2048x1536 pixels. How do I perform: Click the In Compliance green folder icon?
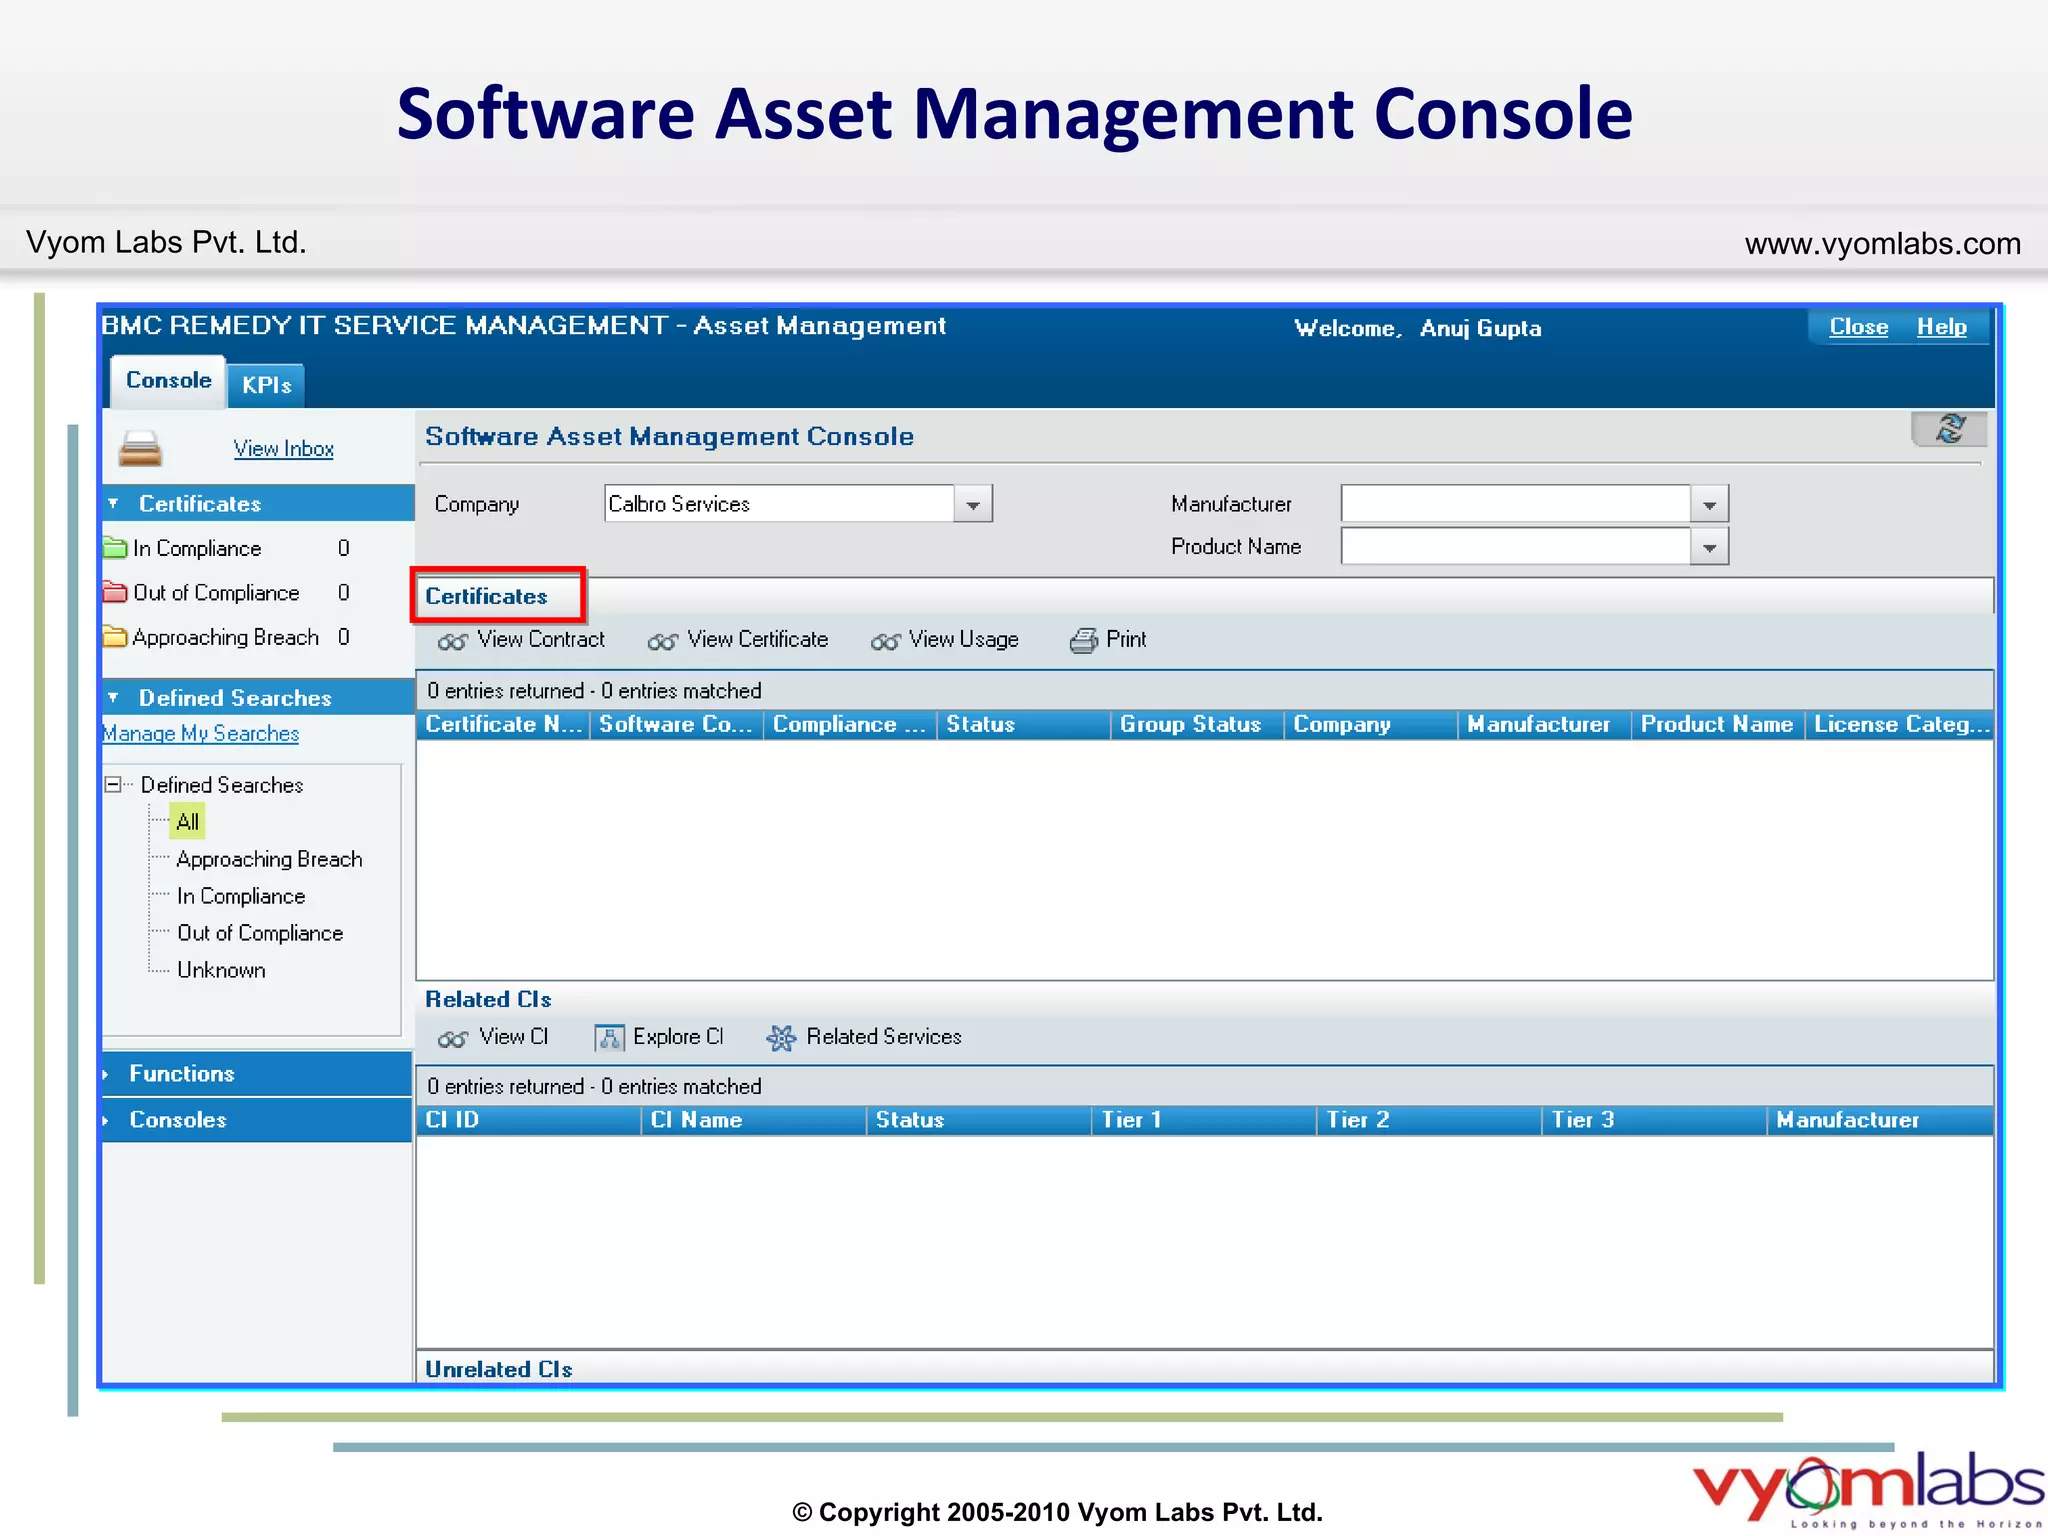(x=115, y=547)
